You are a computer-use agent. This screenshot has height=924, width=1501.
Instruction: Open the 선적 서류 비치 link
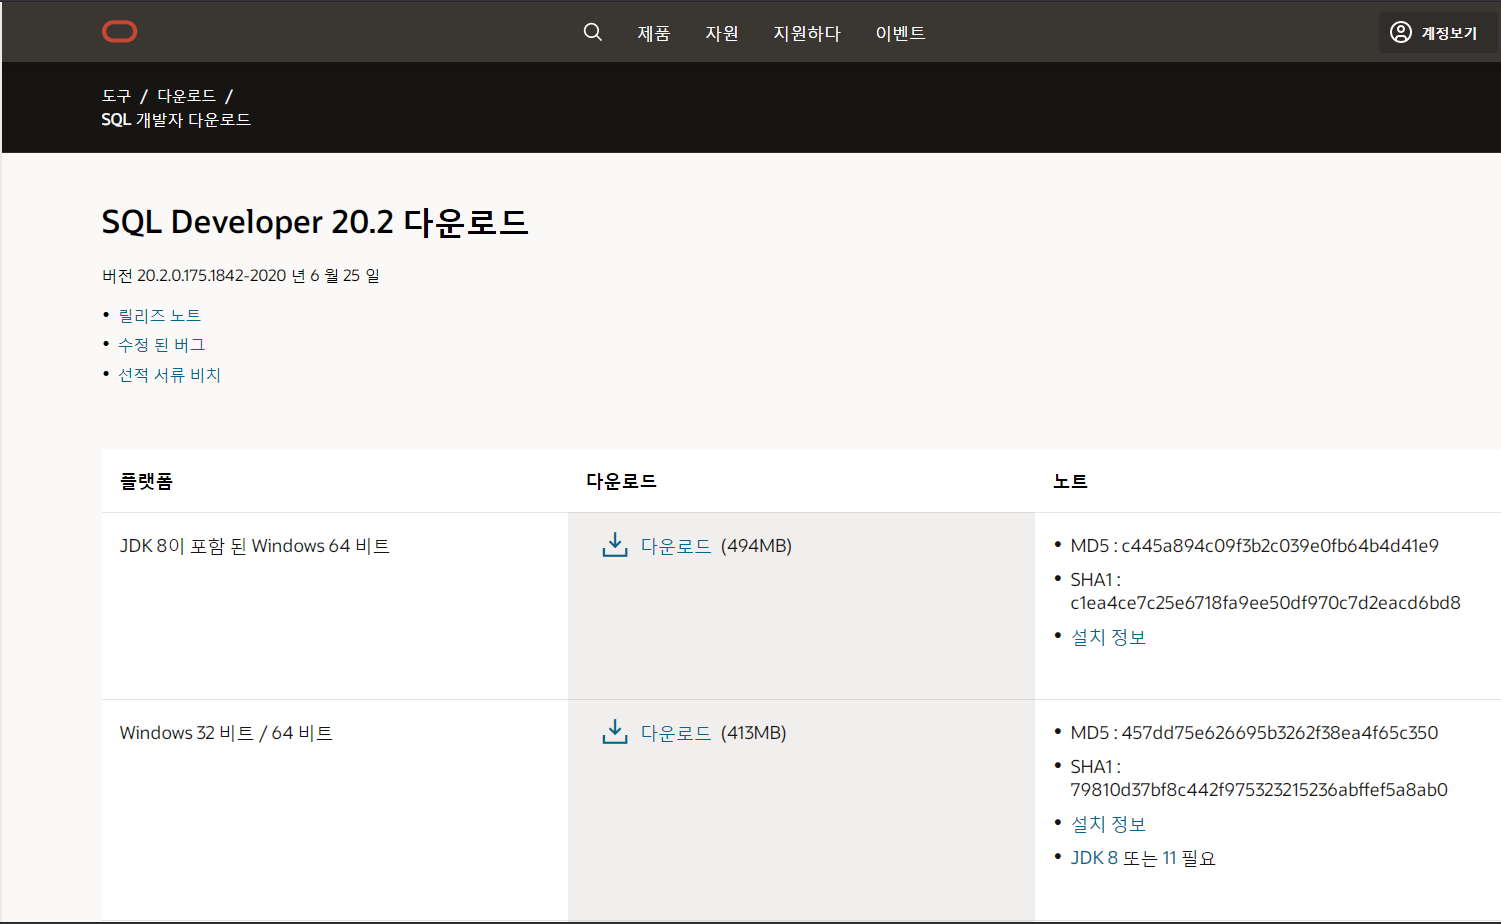(x=169, y=374)
